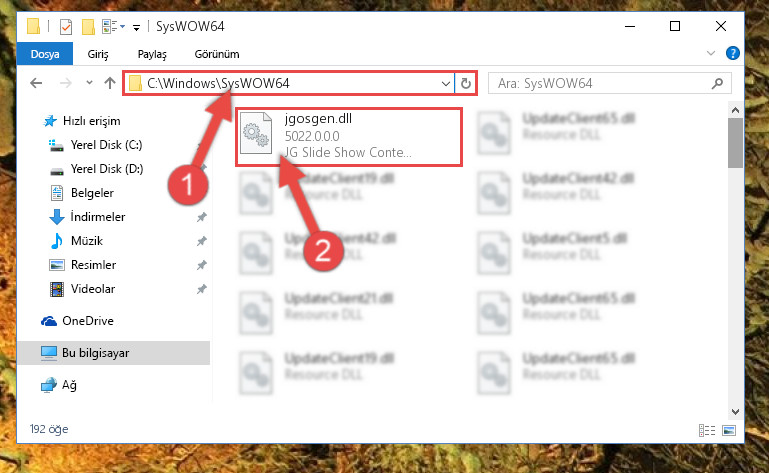Screen dimensions: 769x473
Task: Click the search magnifier icon
Action: (x=717, y=83)
